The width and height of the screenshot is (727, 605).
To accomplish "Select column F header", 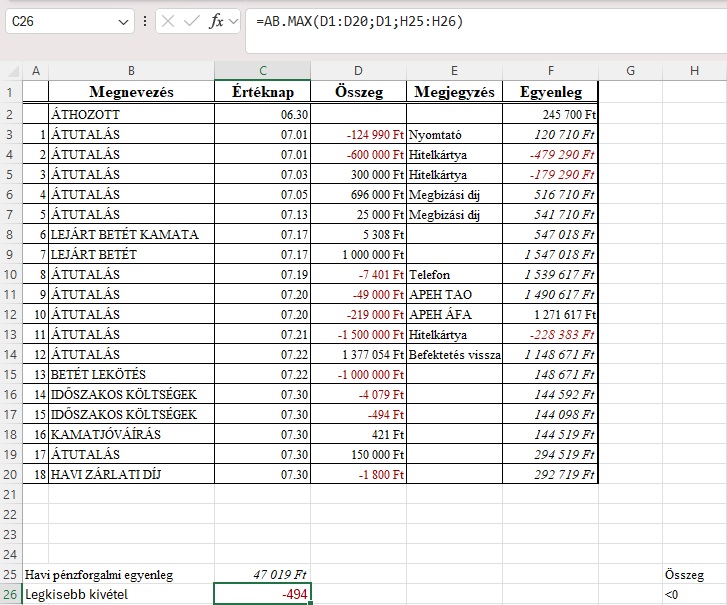I will tap(550, 70).
